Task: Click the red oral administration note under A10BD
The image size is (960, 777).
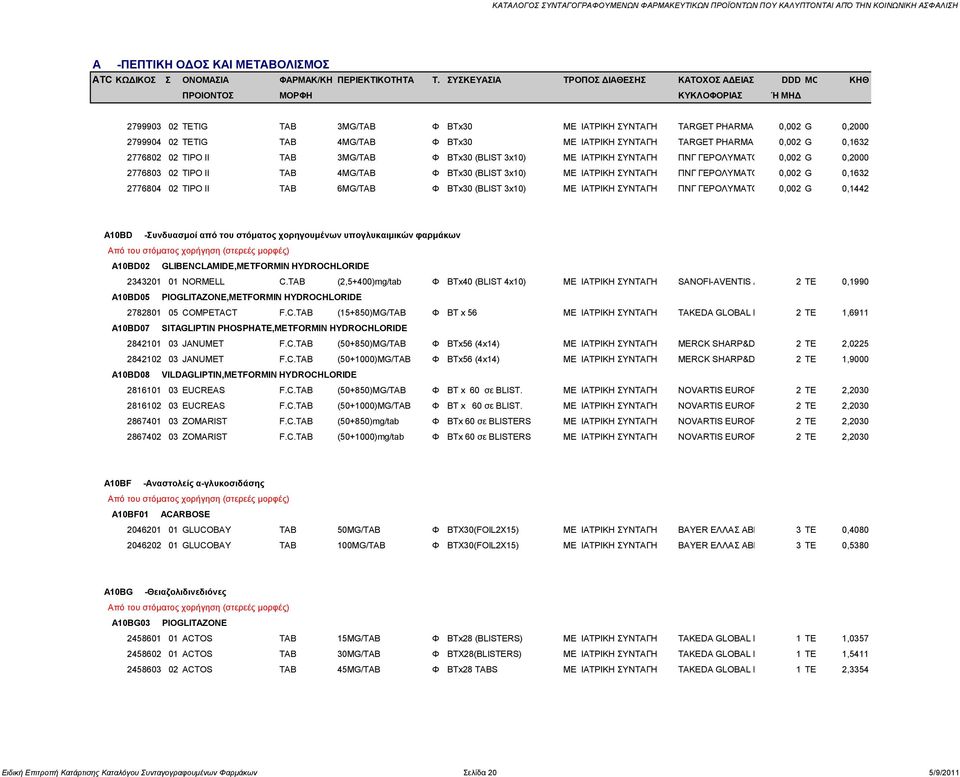Action: coord(198,250)
